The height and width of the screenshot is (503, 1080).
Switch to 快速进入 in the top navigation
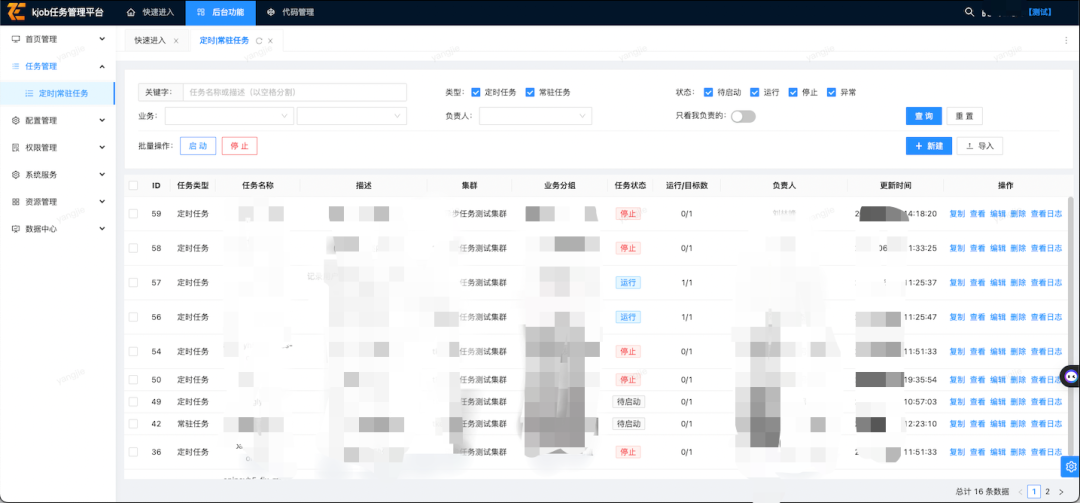click(151, 12)
